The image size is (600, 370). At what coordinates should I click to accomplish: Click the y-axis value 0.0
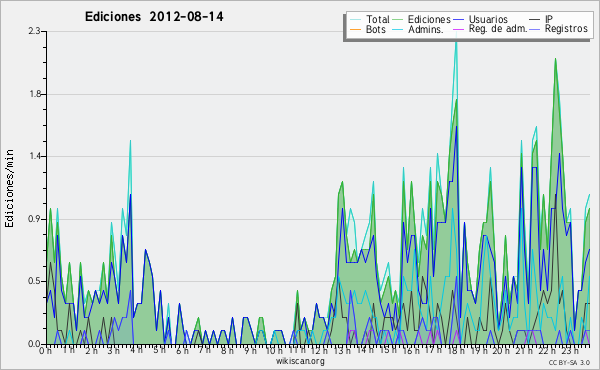(34, 344)
